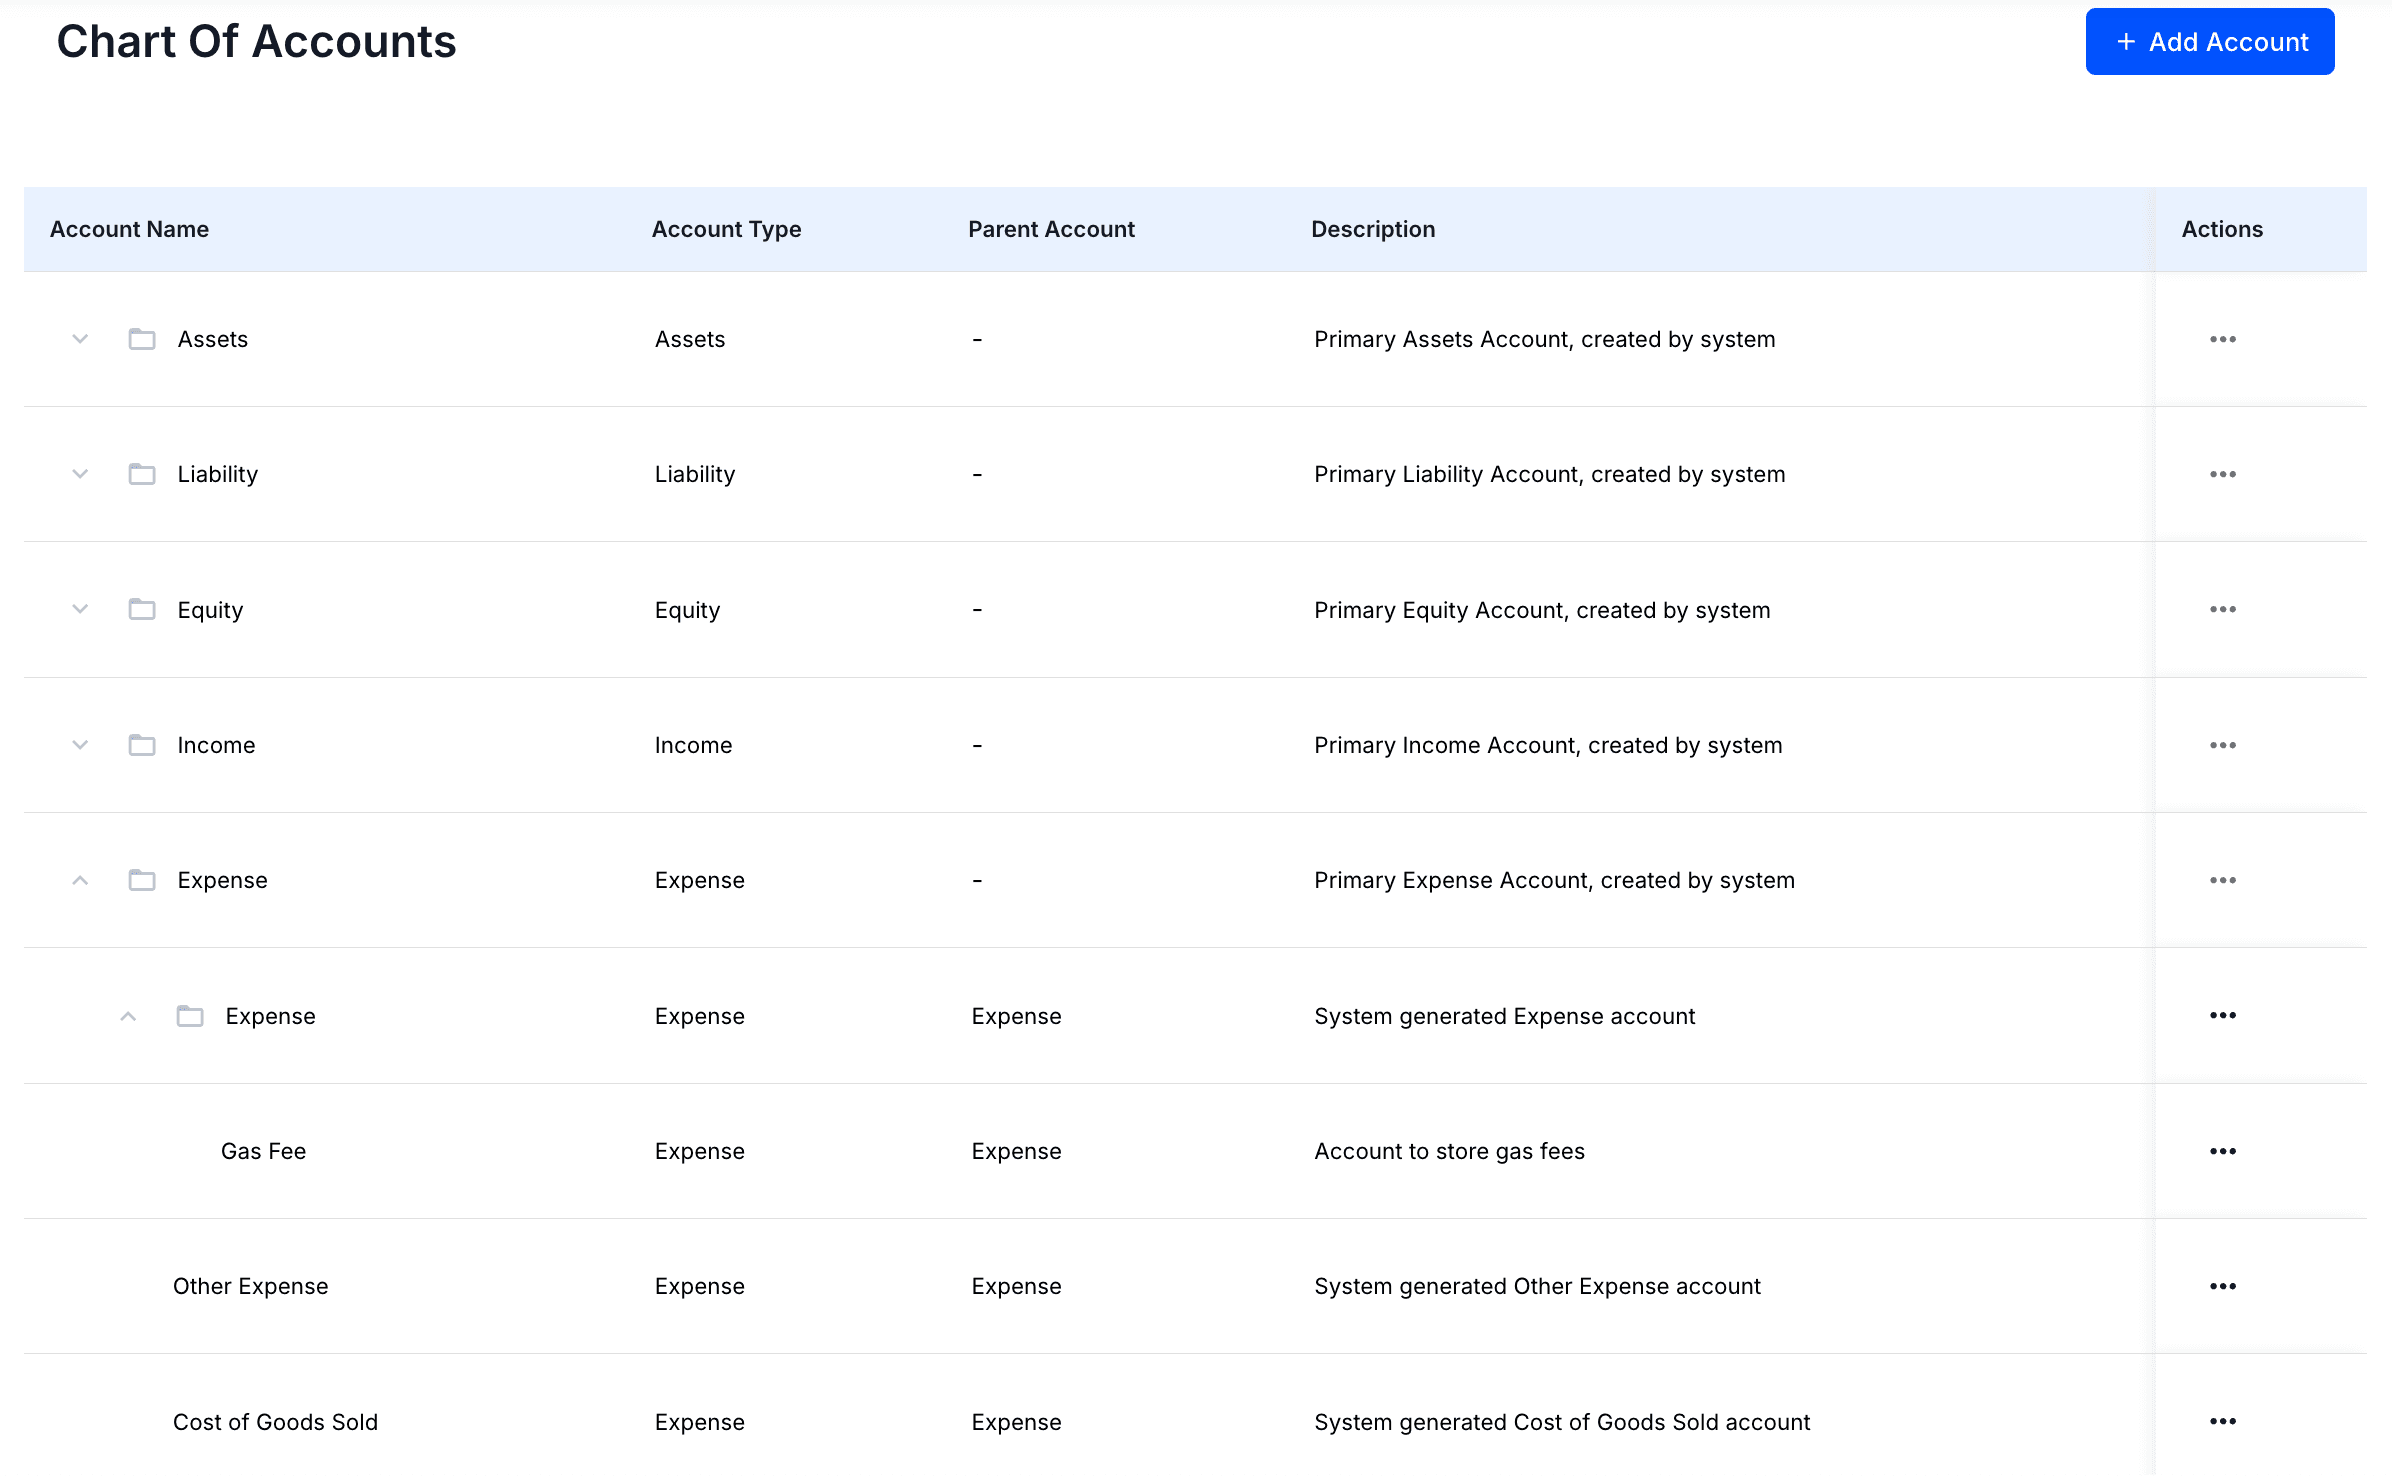Viewport: 2392px width, 1476px height.
Task: Click the Account Name column header
Action: [129, 229]
